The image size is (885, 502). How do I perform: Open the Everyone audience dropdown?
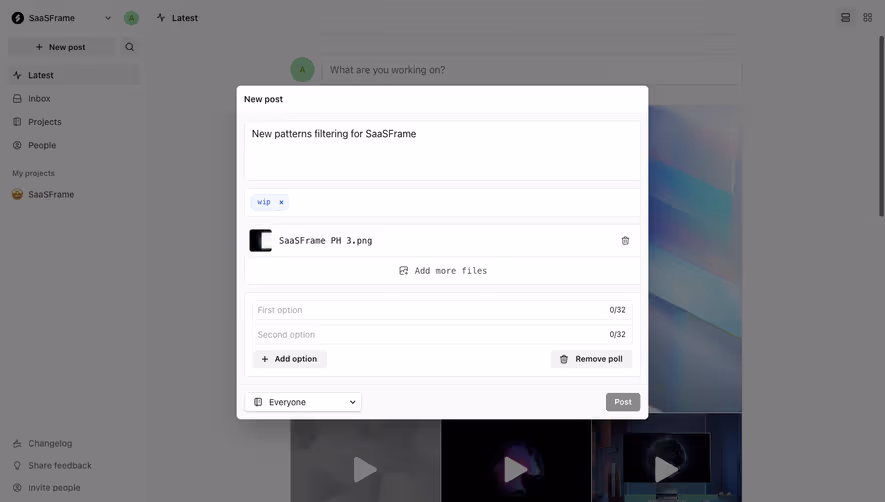(x=303, y=402)
